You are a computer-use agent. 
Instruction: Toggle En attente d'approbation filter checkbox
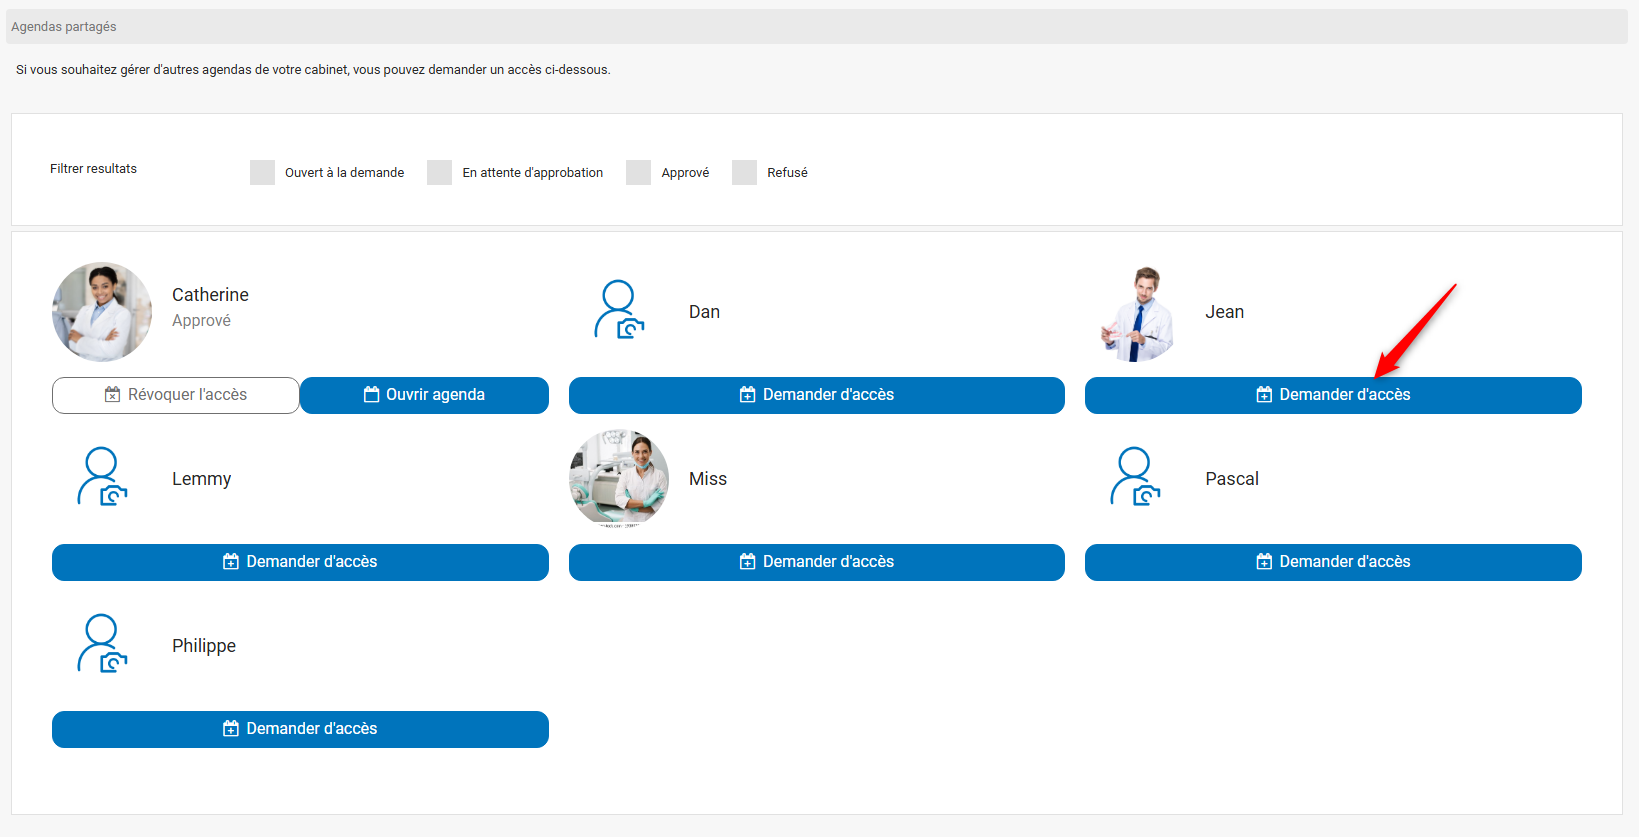(x=439, y=172)
